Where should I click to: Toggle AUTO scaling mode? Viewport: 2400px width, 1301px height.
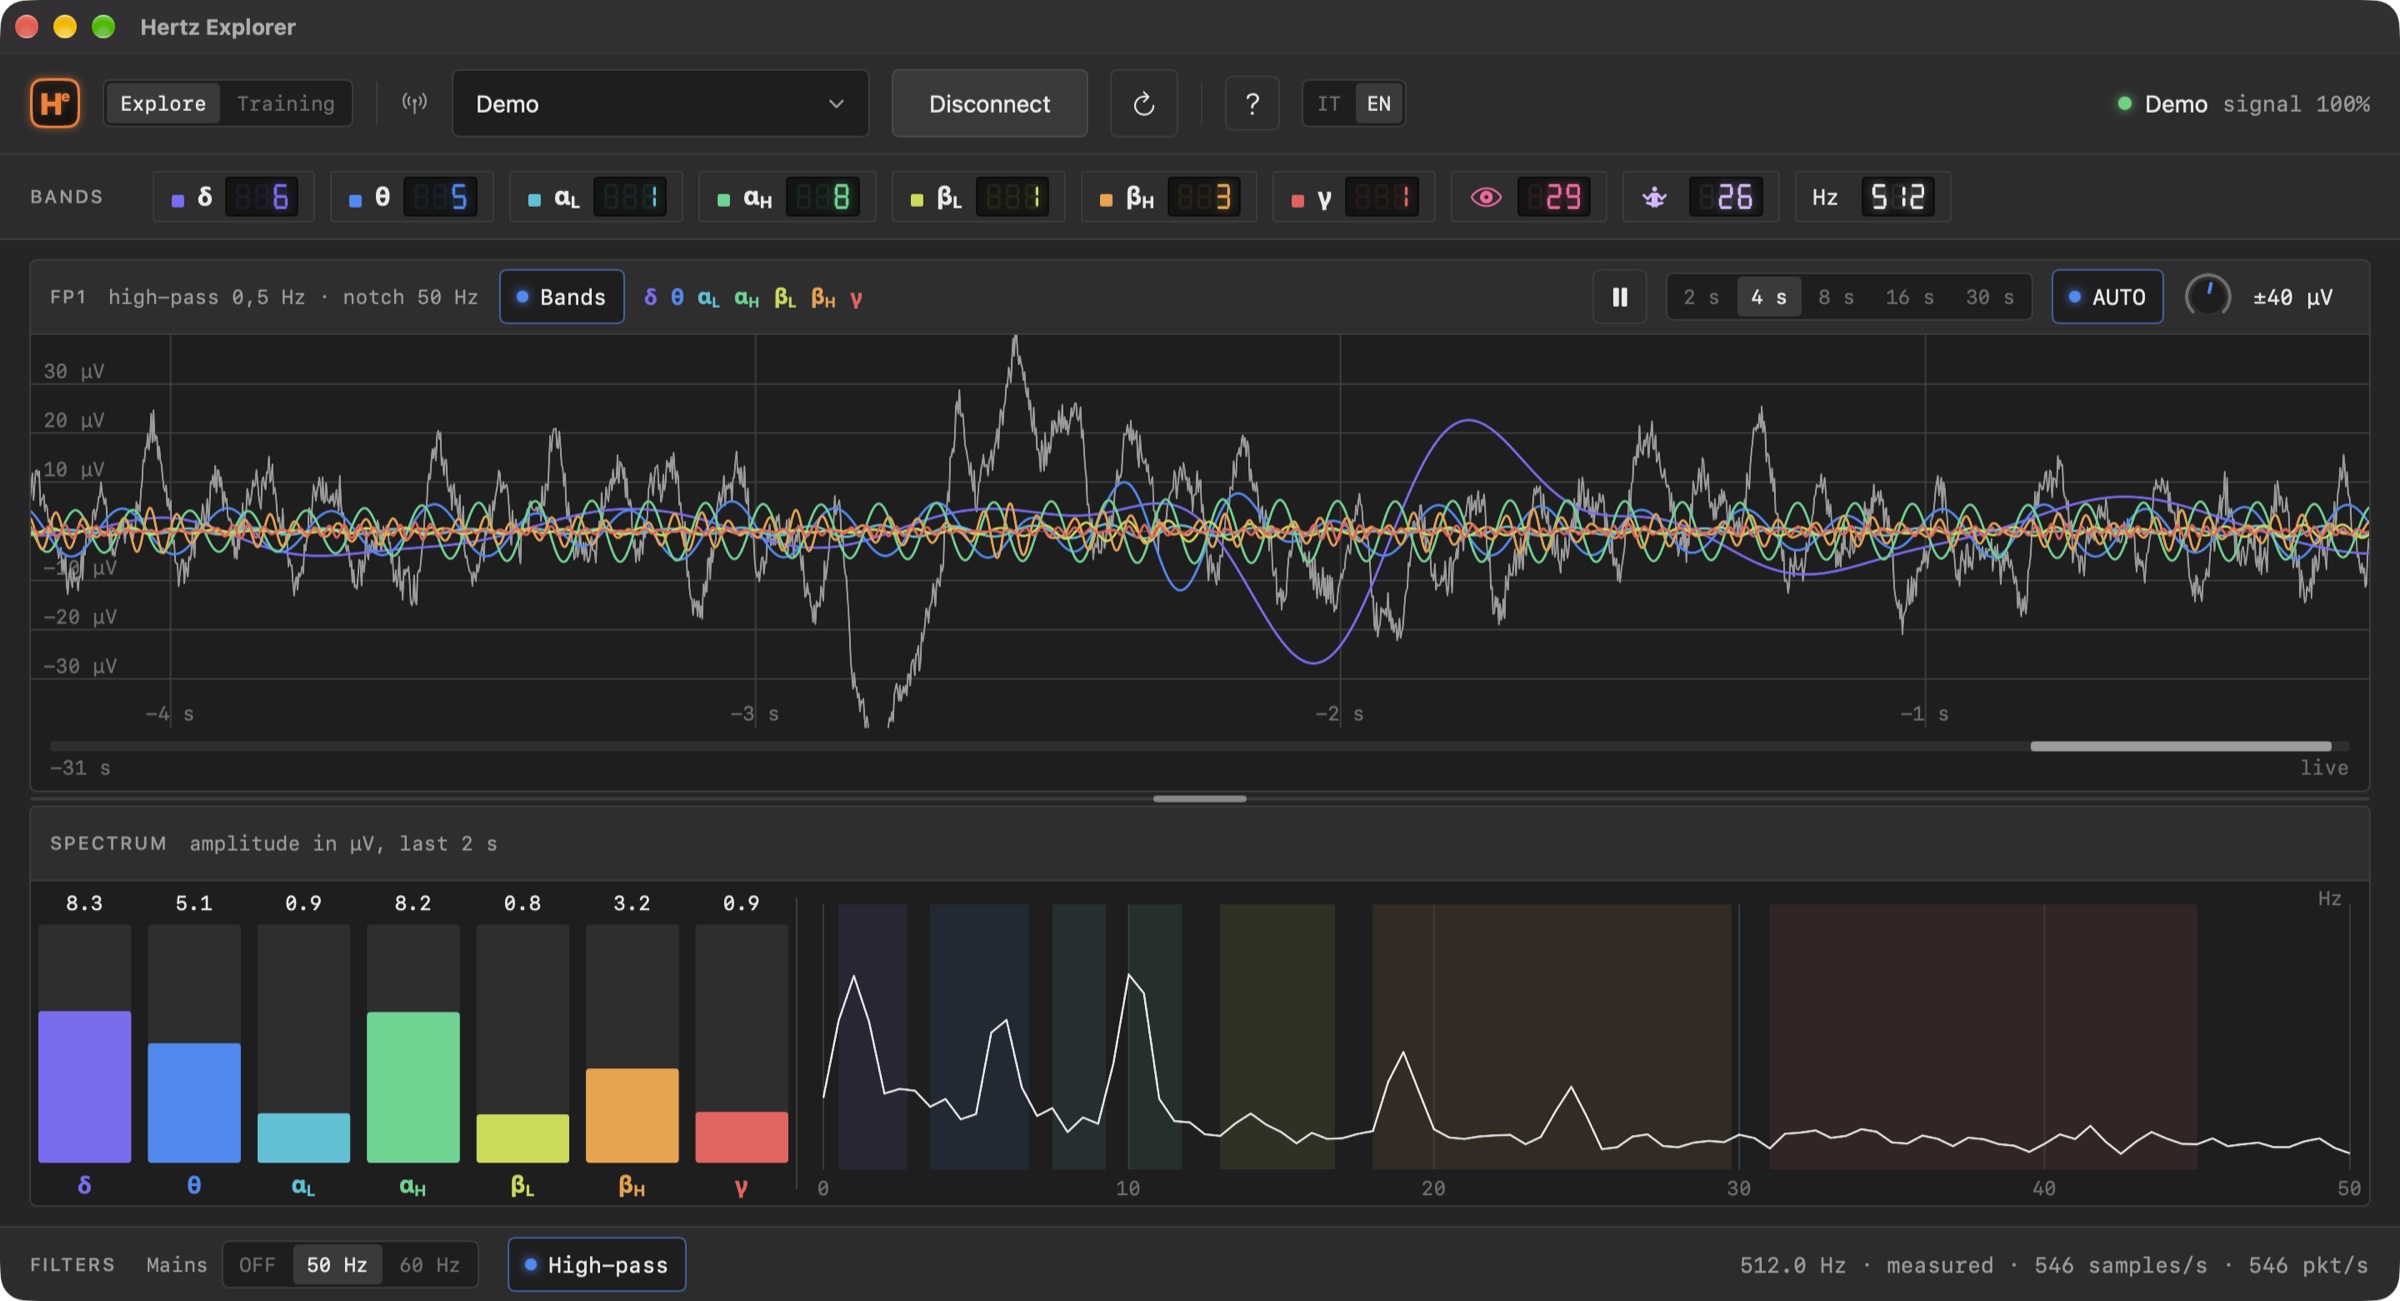2107,297
